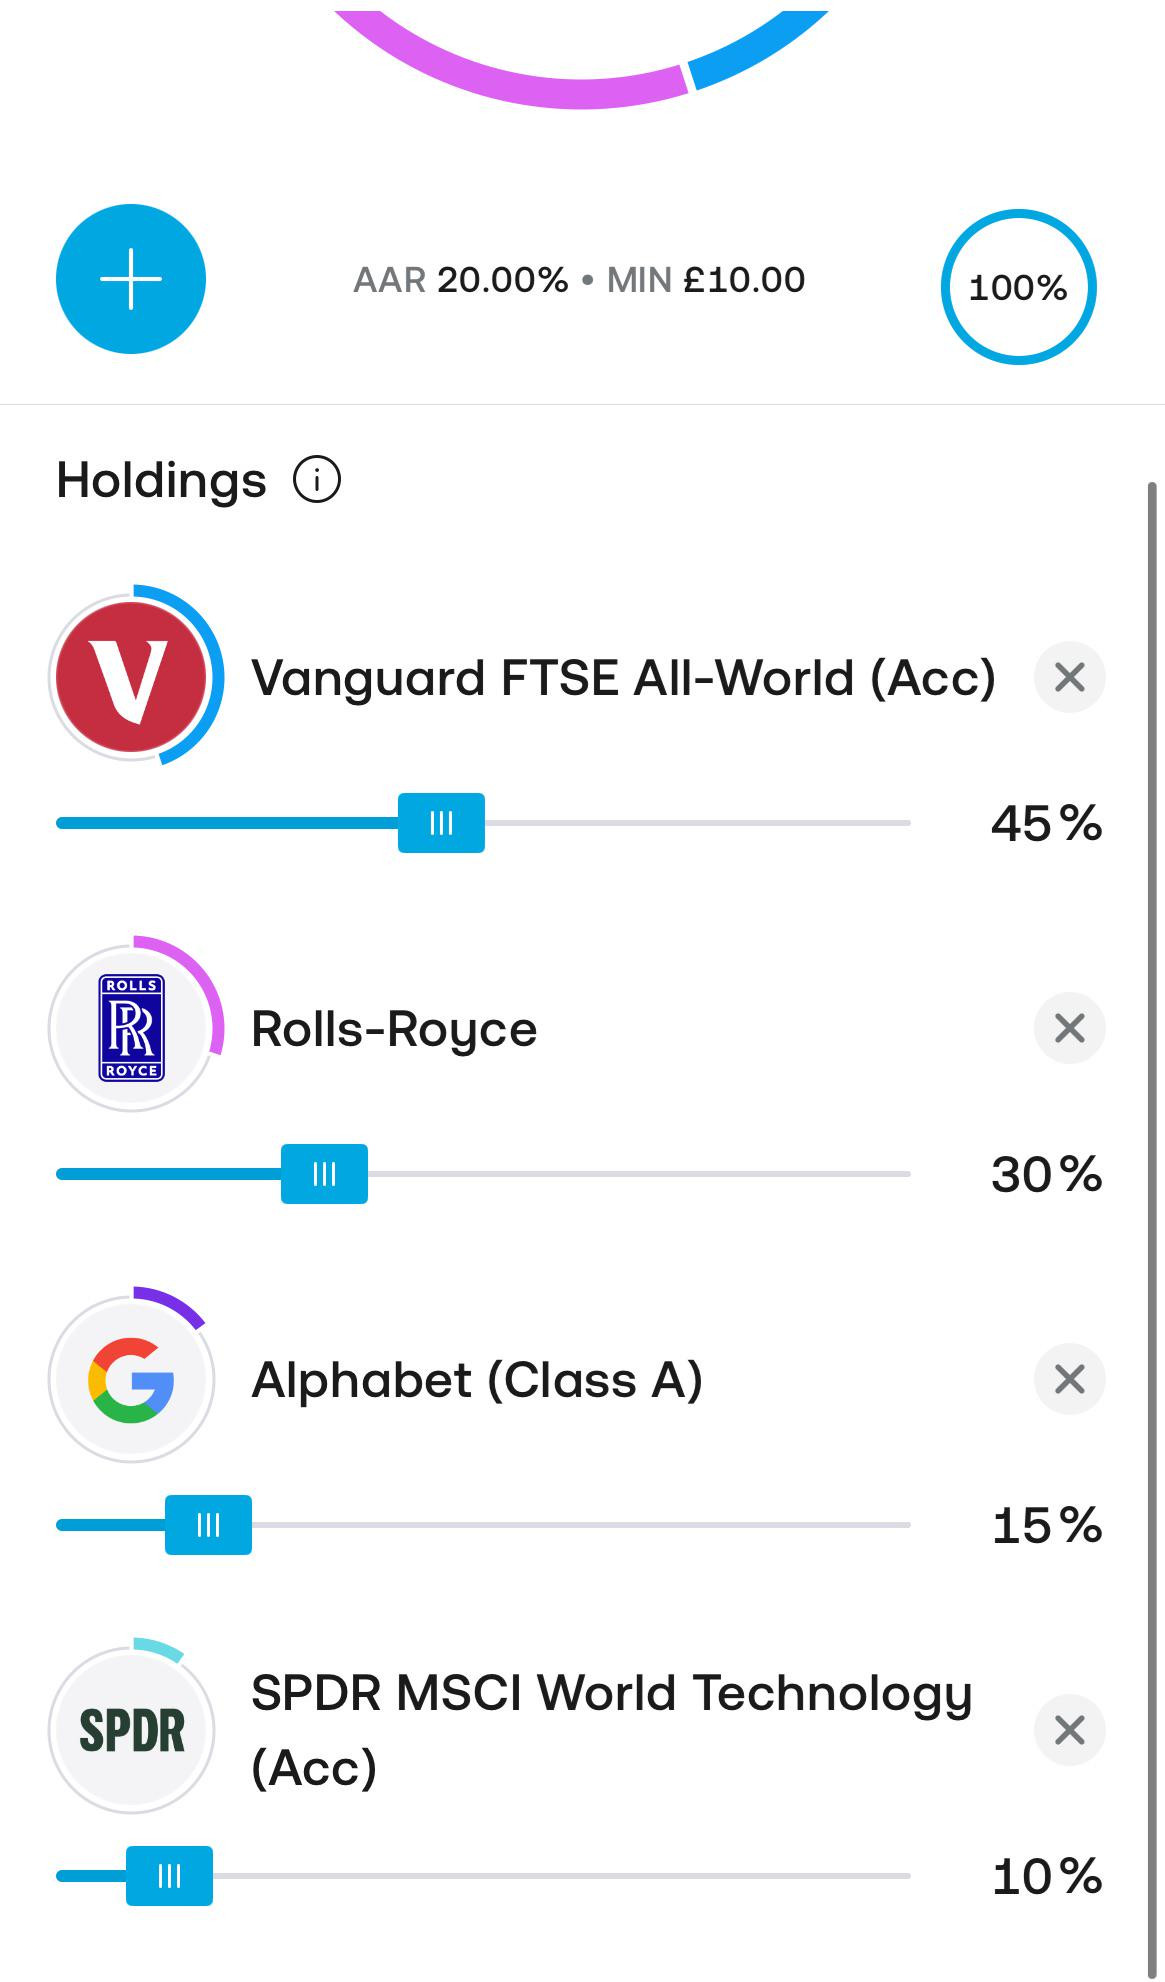Tap the Rolls-Royce logo icon
This screenshot has width=1165, height=1982.
pyautogui.click(x=131, y=1028)
